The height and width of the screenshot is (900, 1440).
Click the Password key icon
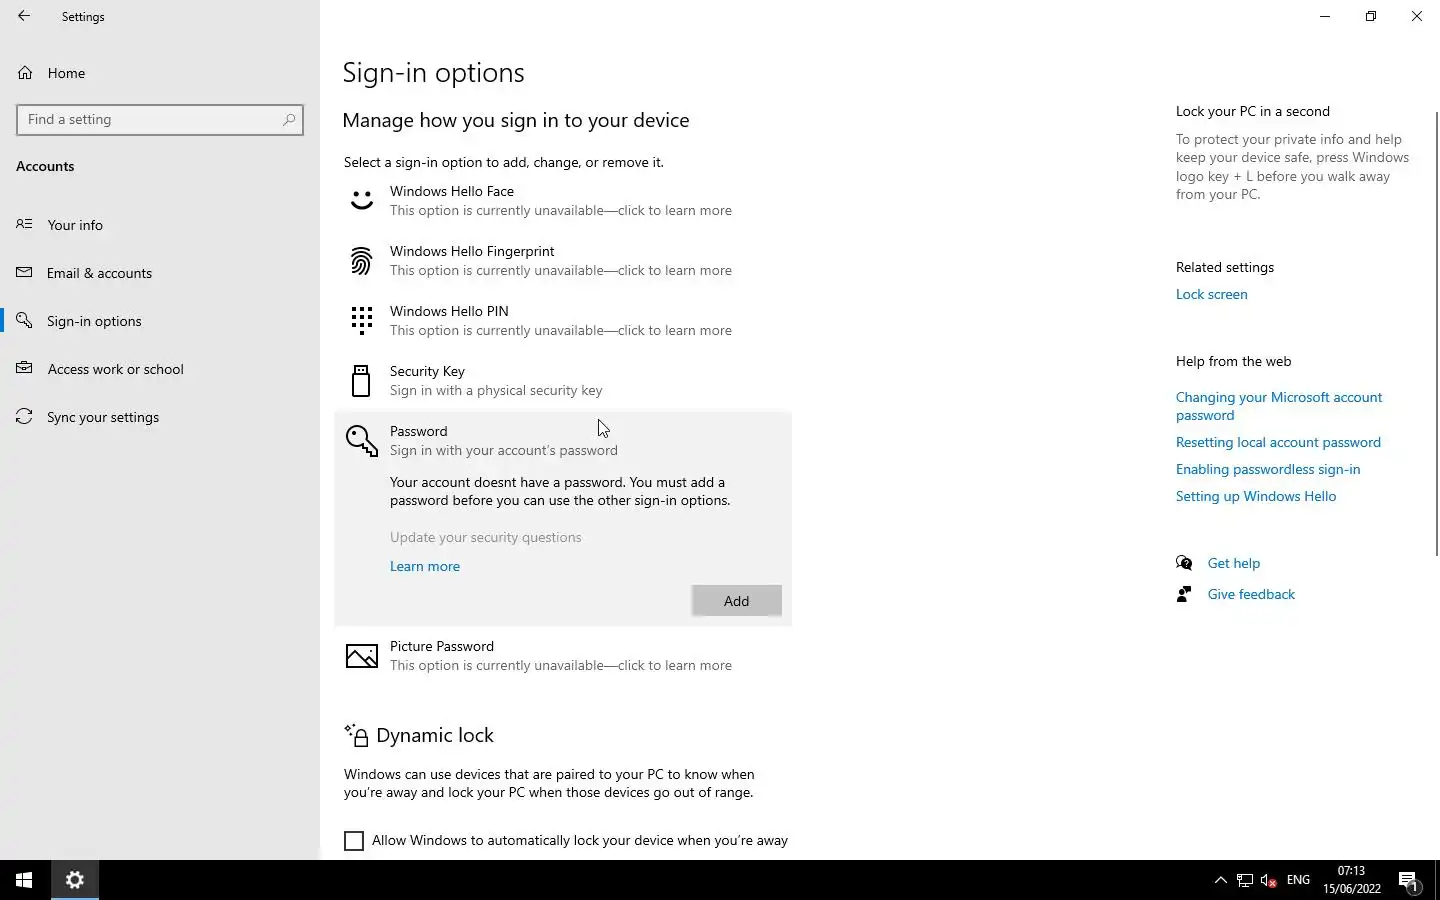[361, 441]
